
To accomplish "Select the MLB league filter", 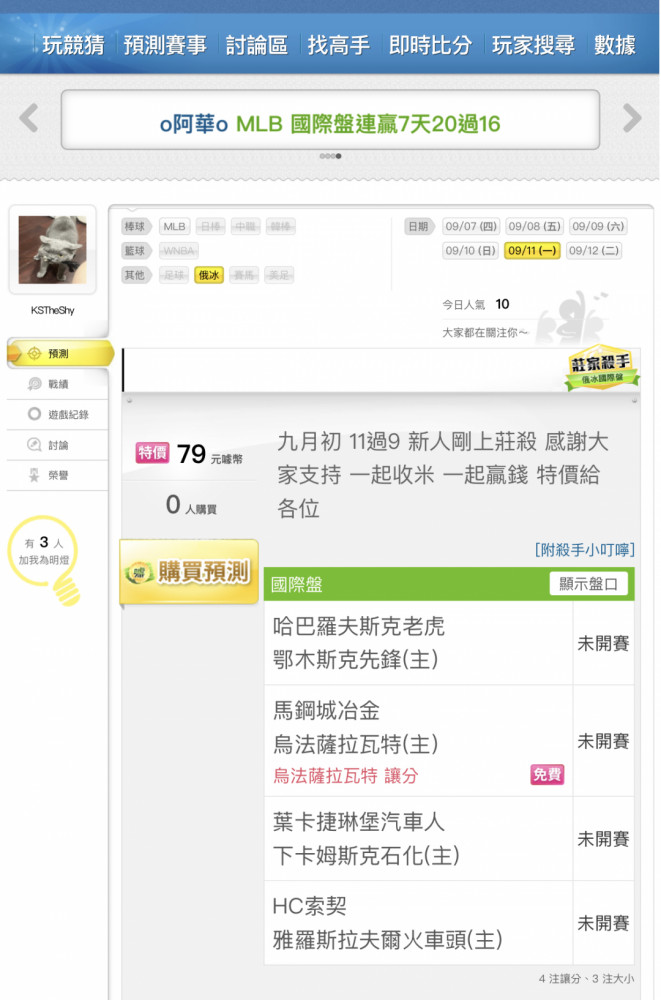I will (174, 226).
